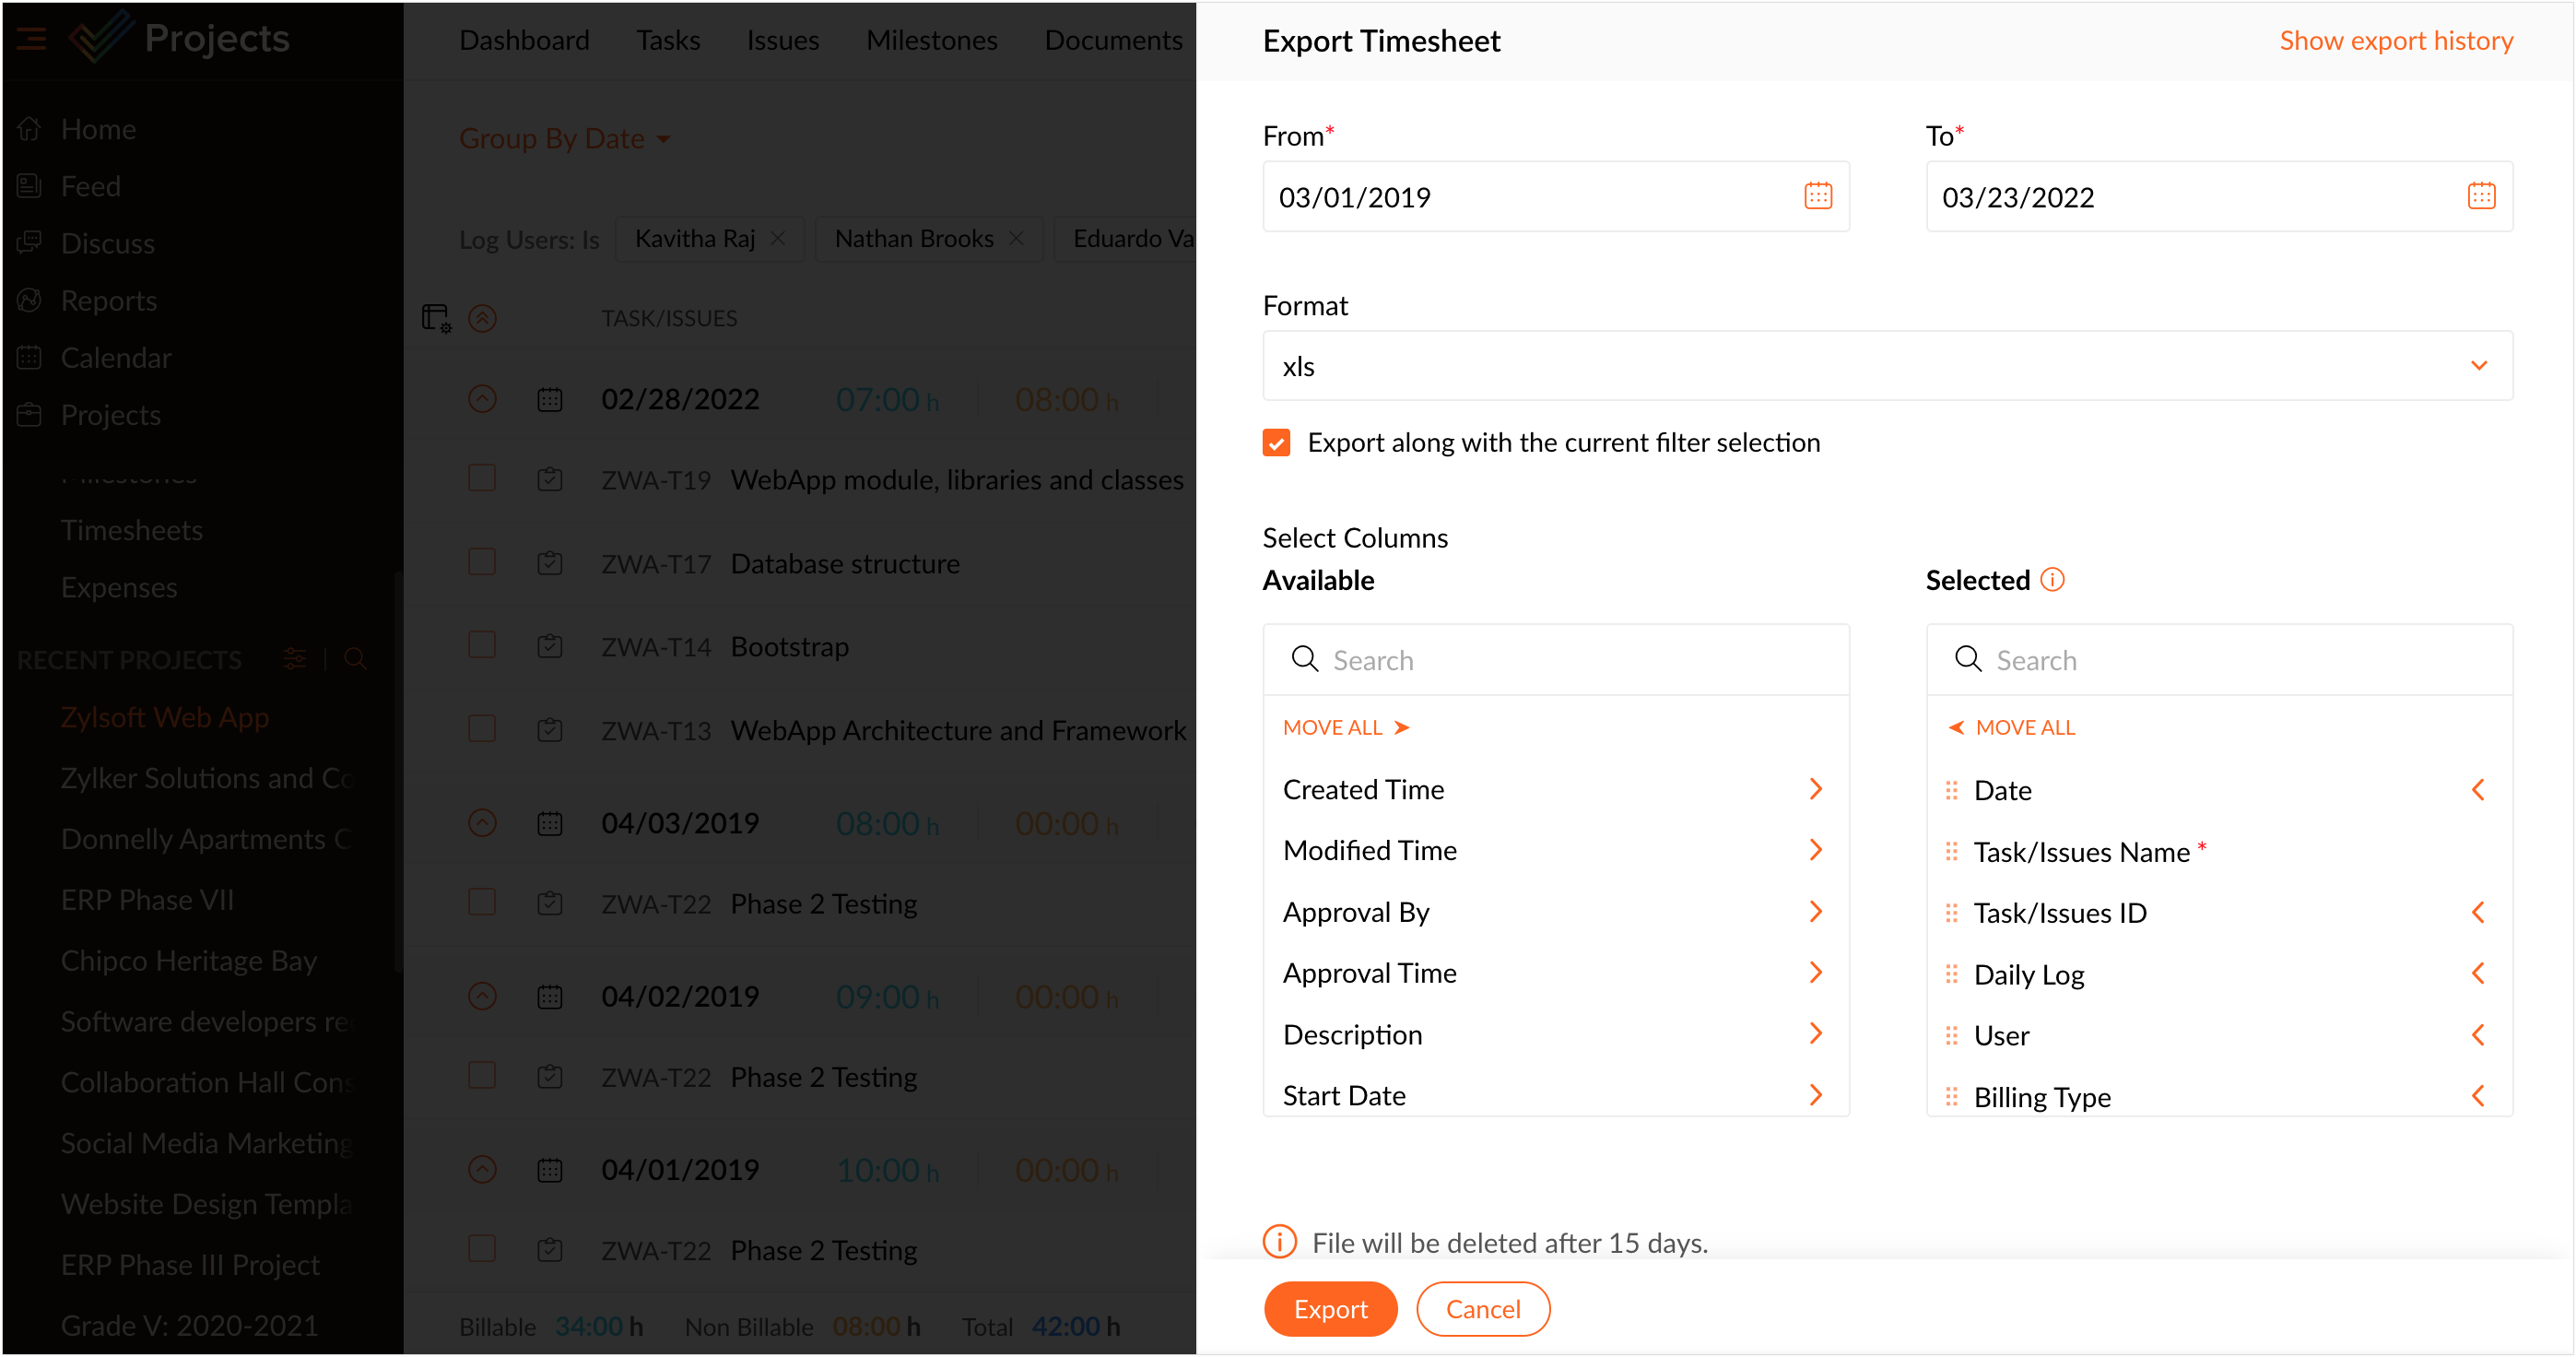Check the ZWA-T13 WebApp Architecture row

click(482, 730)
